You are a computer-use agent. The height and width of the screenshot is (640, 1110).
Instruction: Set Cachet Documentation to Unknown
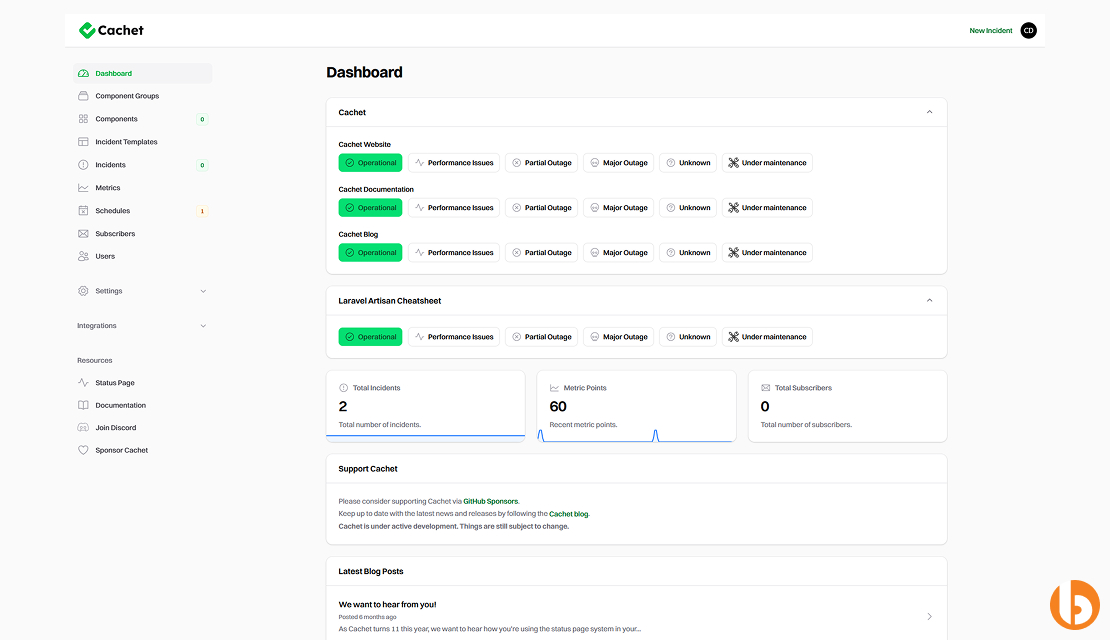click(x=688, y=207)
